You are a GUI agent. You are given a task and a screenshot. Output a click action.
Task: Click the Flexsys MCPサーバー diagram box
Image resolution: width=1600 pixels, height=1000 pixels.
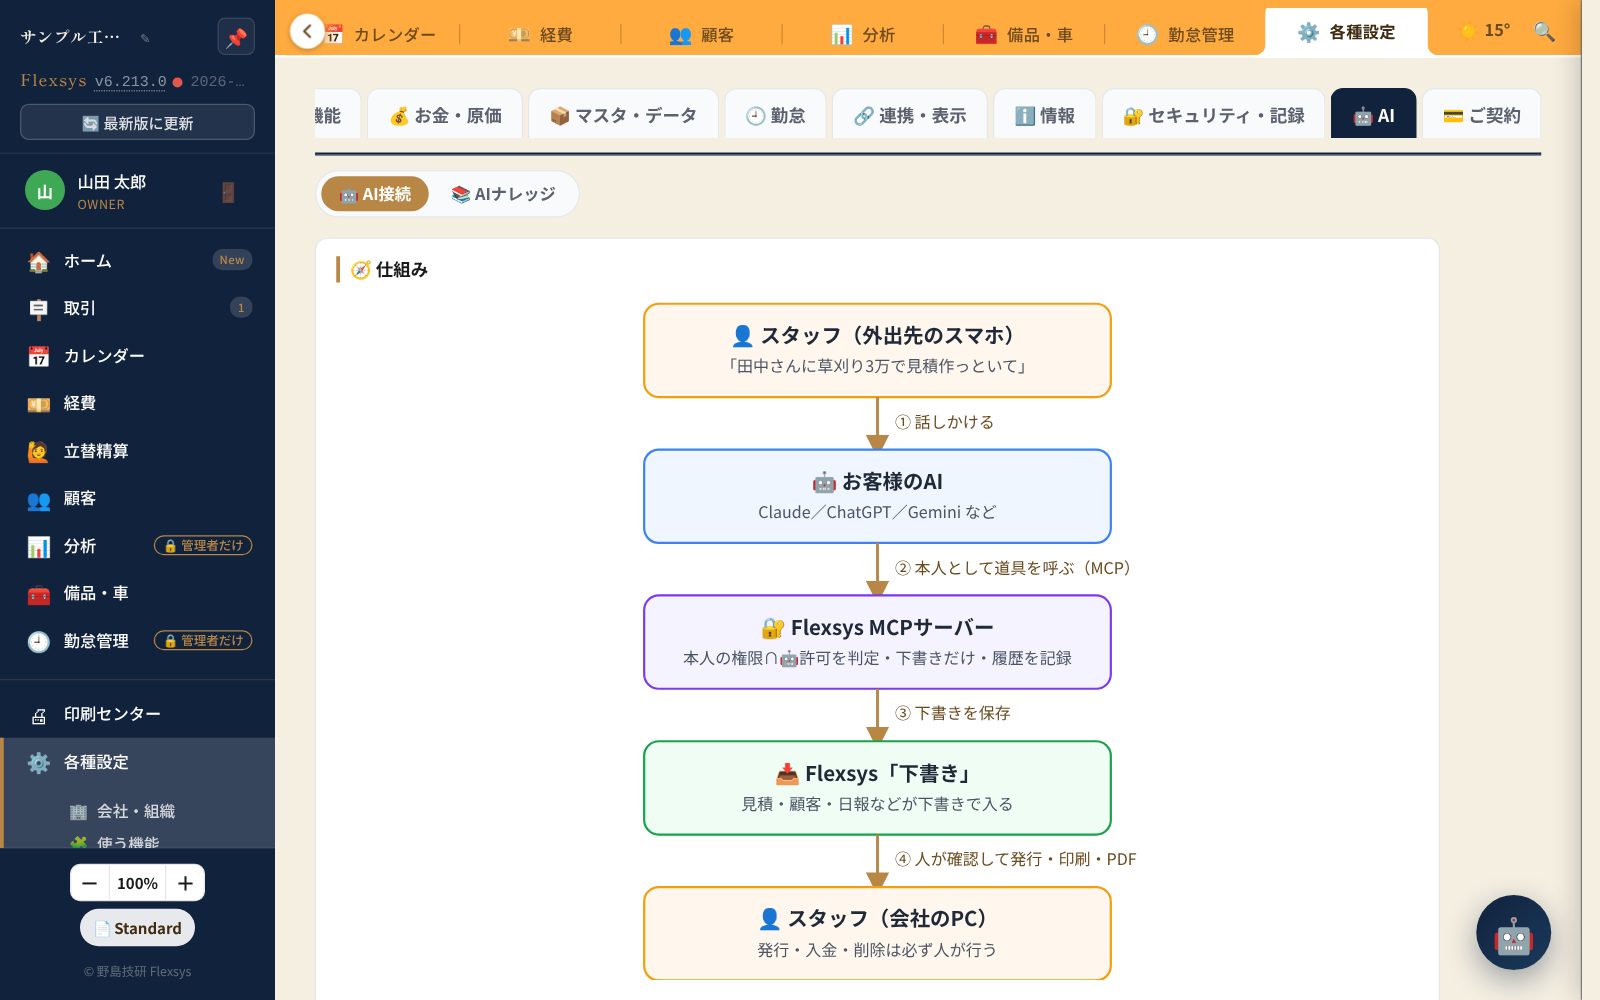point(877,642)
